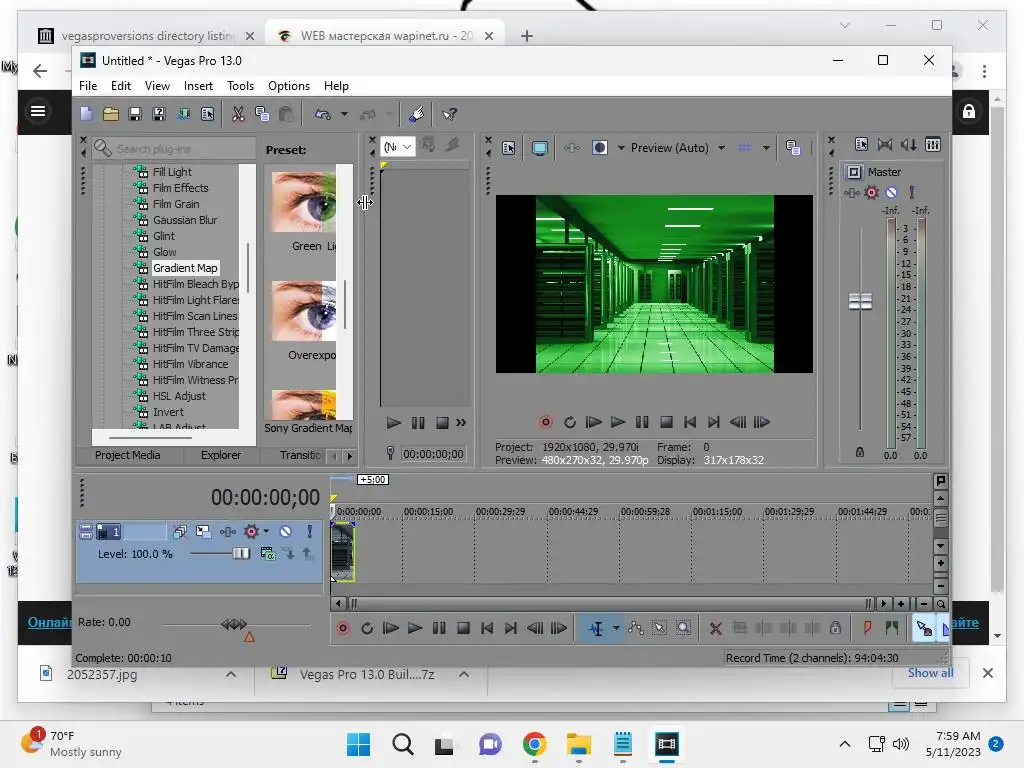1024x768 pixels.
Task: Open the Undo history dropdown arrow
Action: coord(344,114)
